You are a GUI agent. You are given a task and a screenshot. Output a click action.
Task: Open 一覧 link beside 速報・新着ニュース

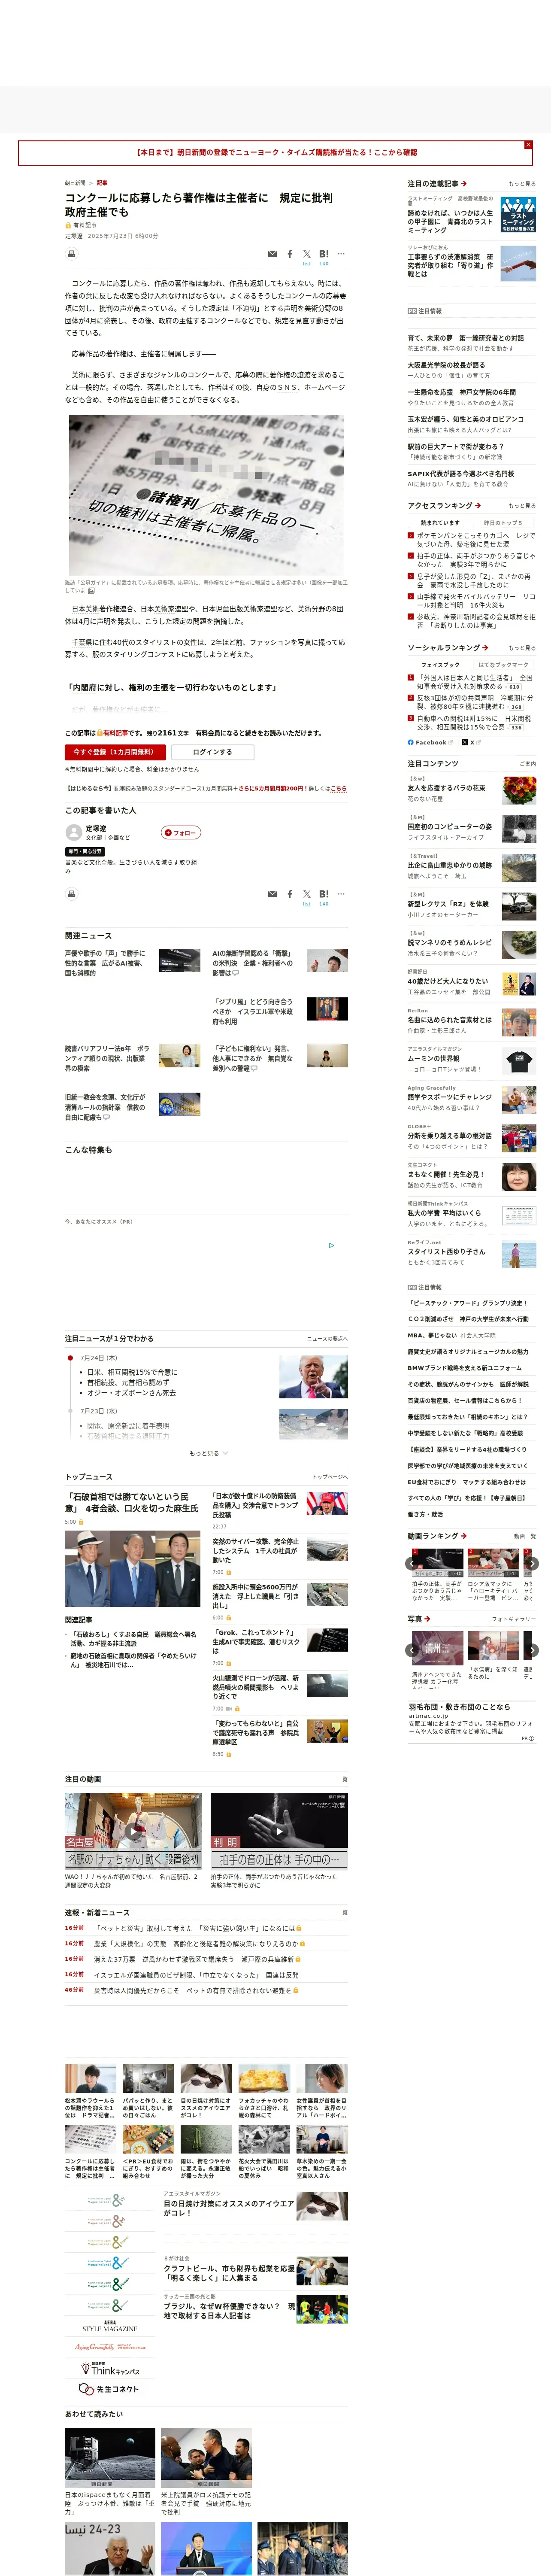[342, 1912]
